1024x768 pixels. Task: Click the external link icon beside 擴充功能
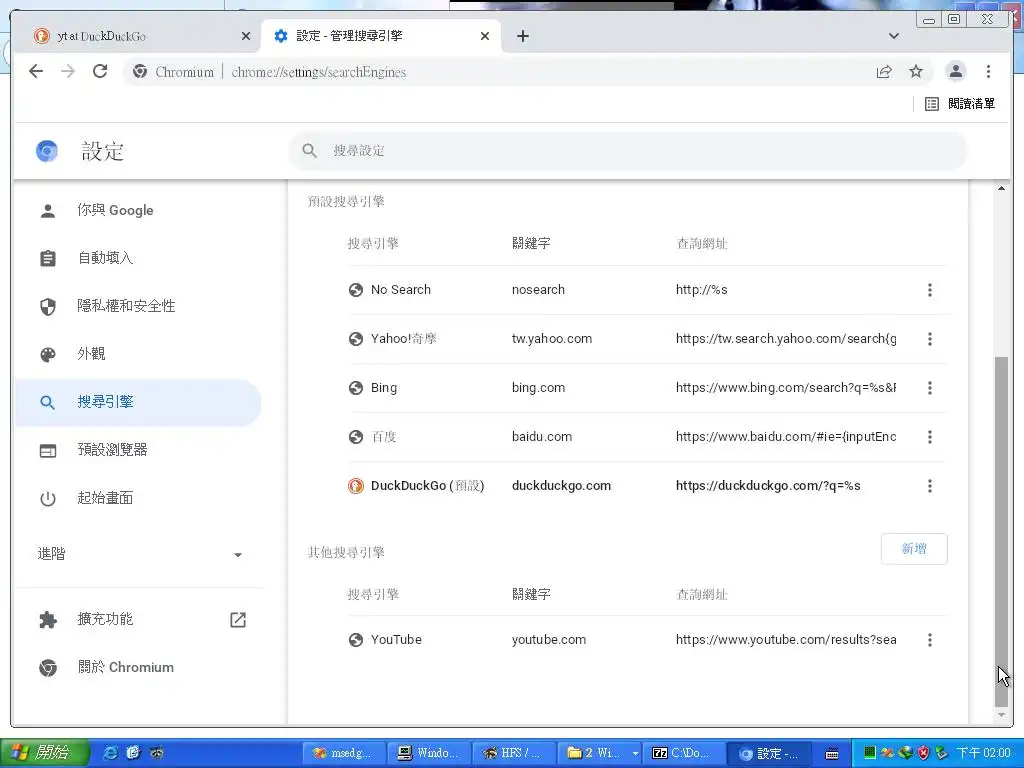238,620
